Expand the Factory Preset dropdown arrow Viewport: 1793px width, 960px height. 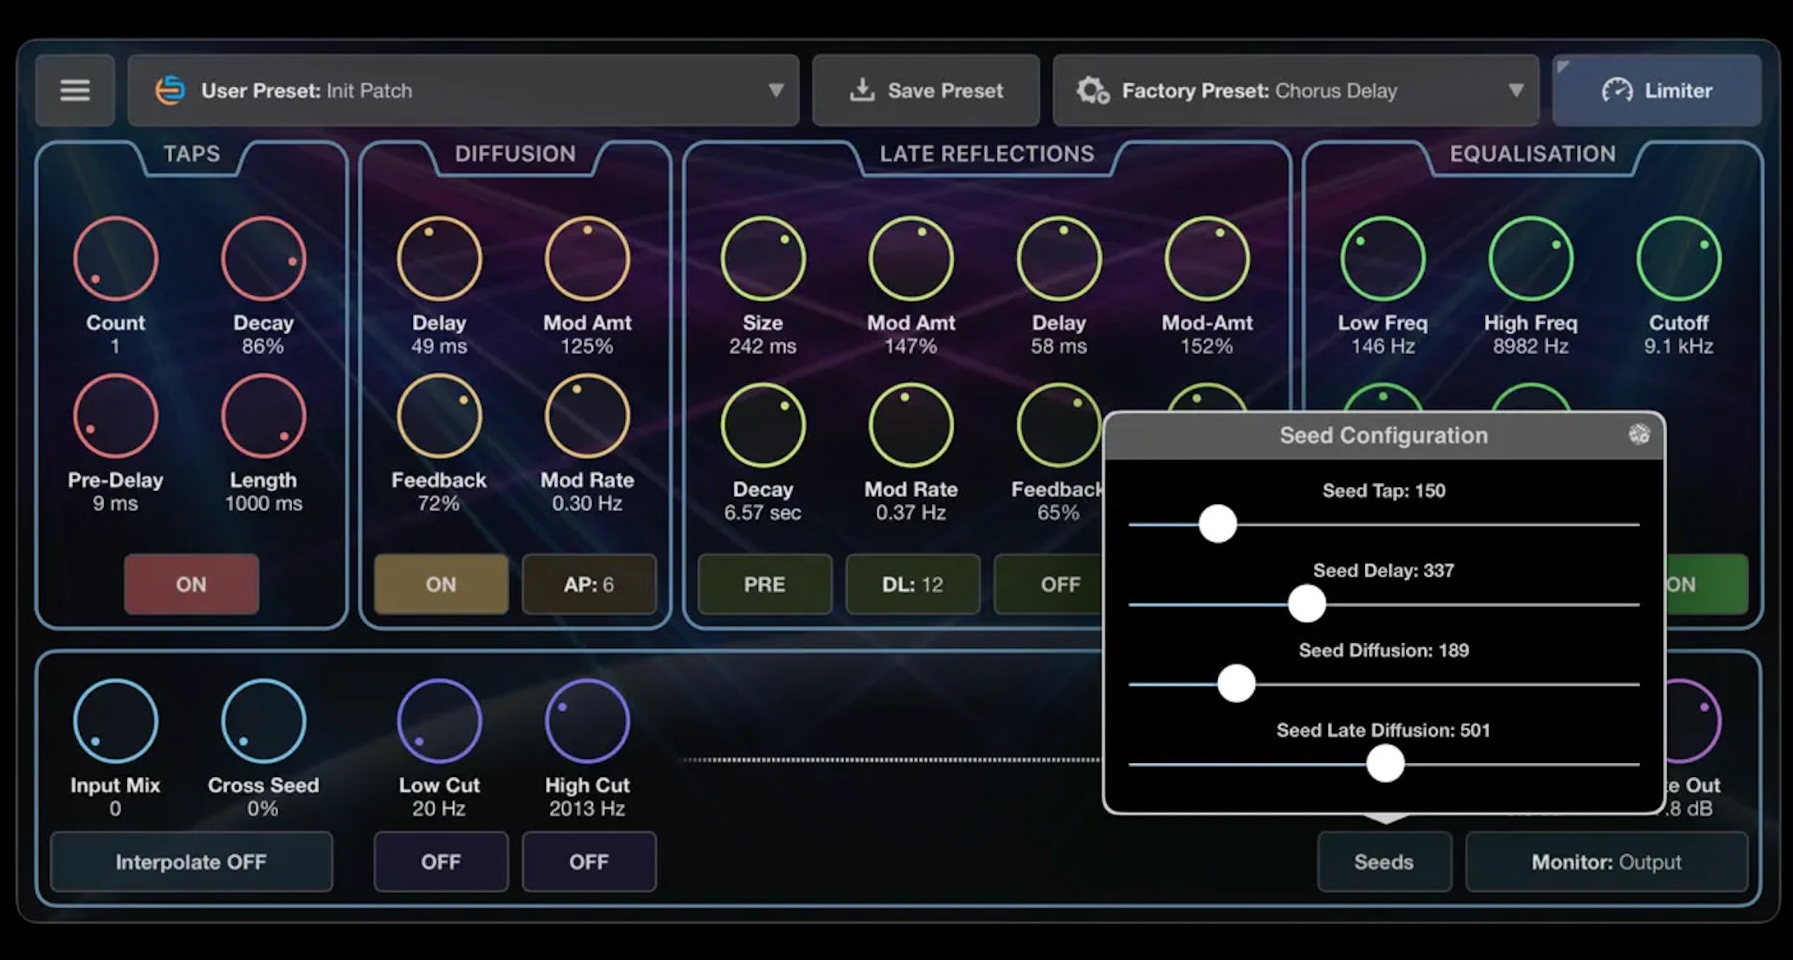(x=1515, y=90)
